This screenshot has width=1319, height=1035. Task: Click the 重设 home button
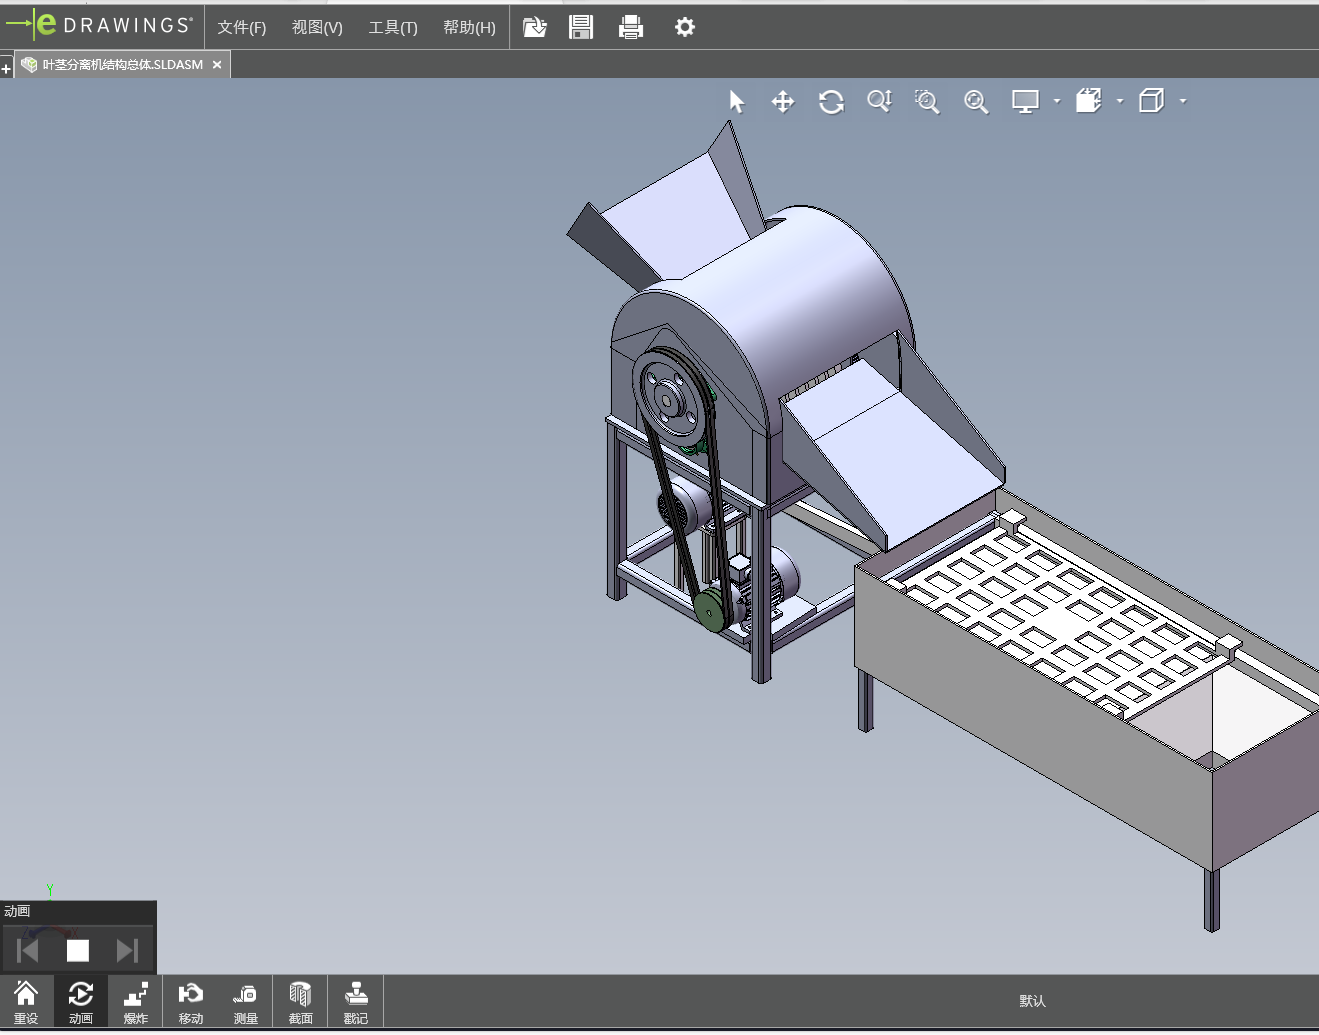tap(26, 1002)
